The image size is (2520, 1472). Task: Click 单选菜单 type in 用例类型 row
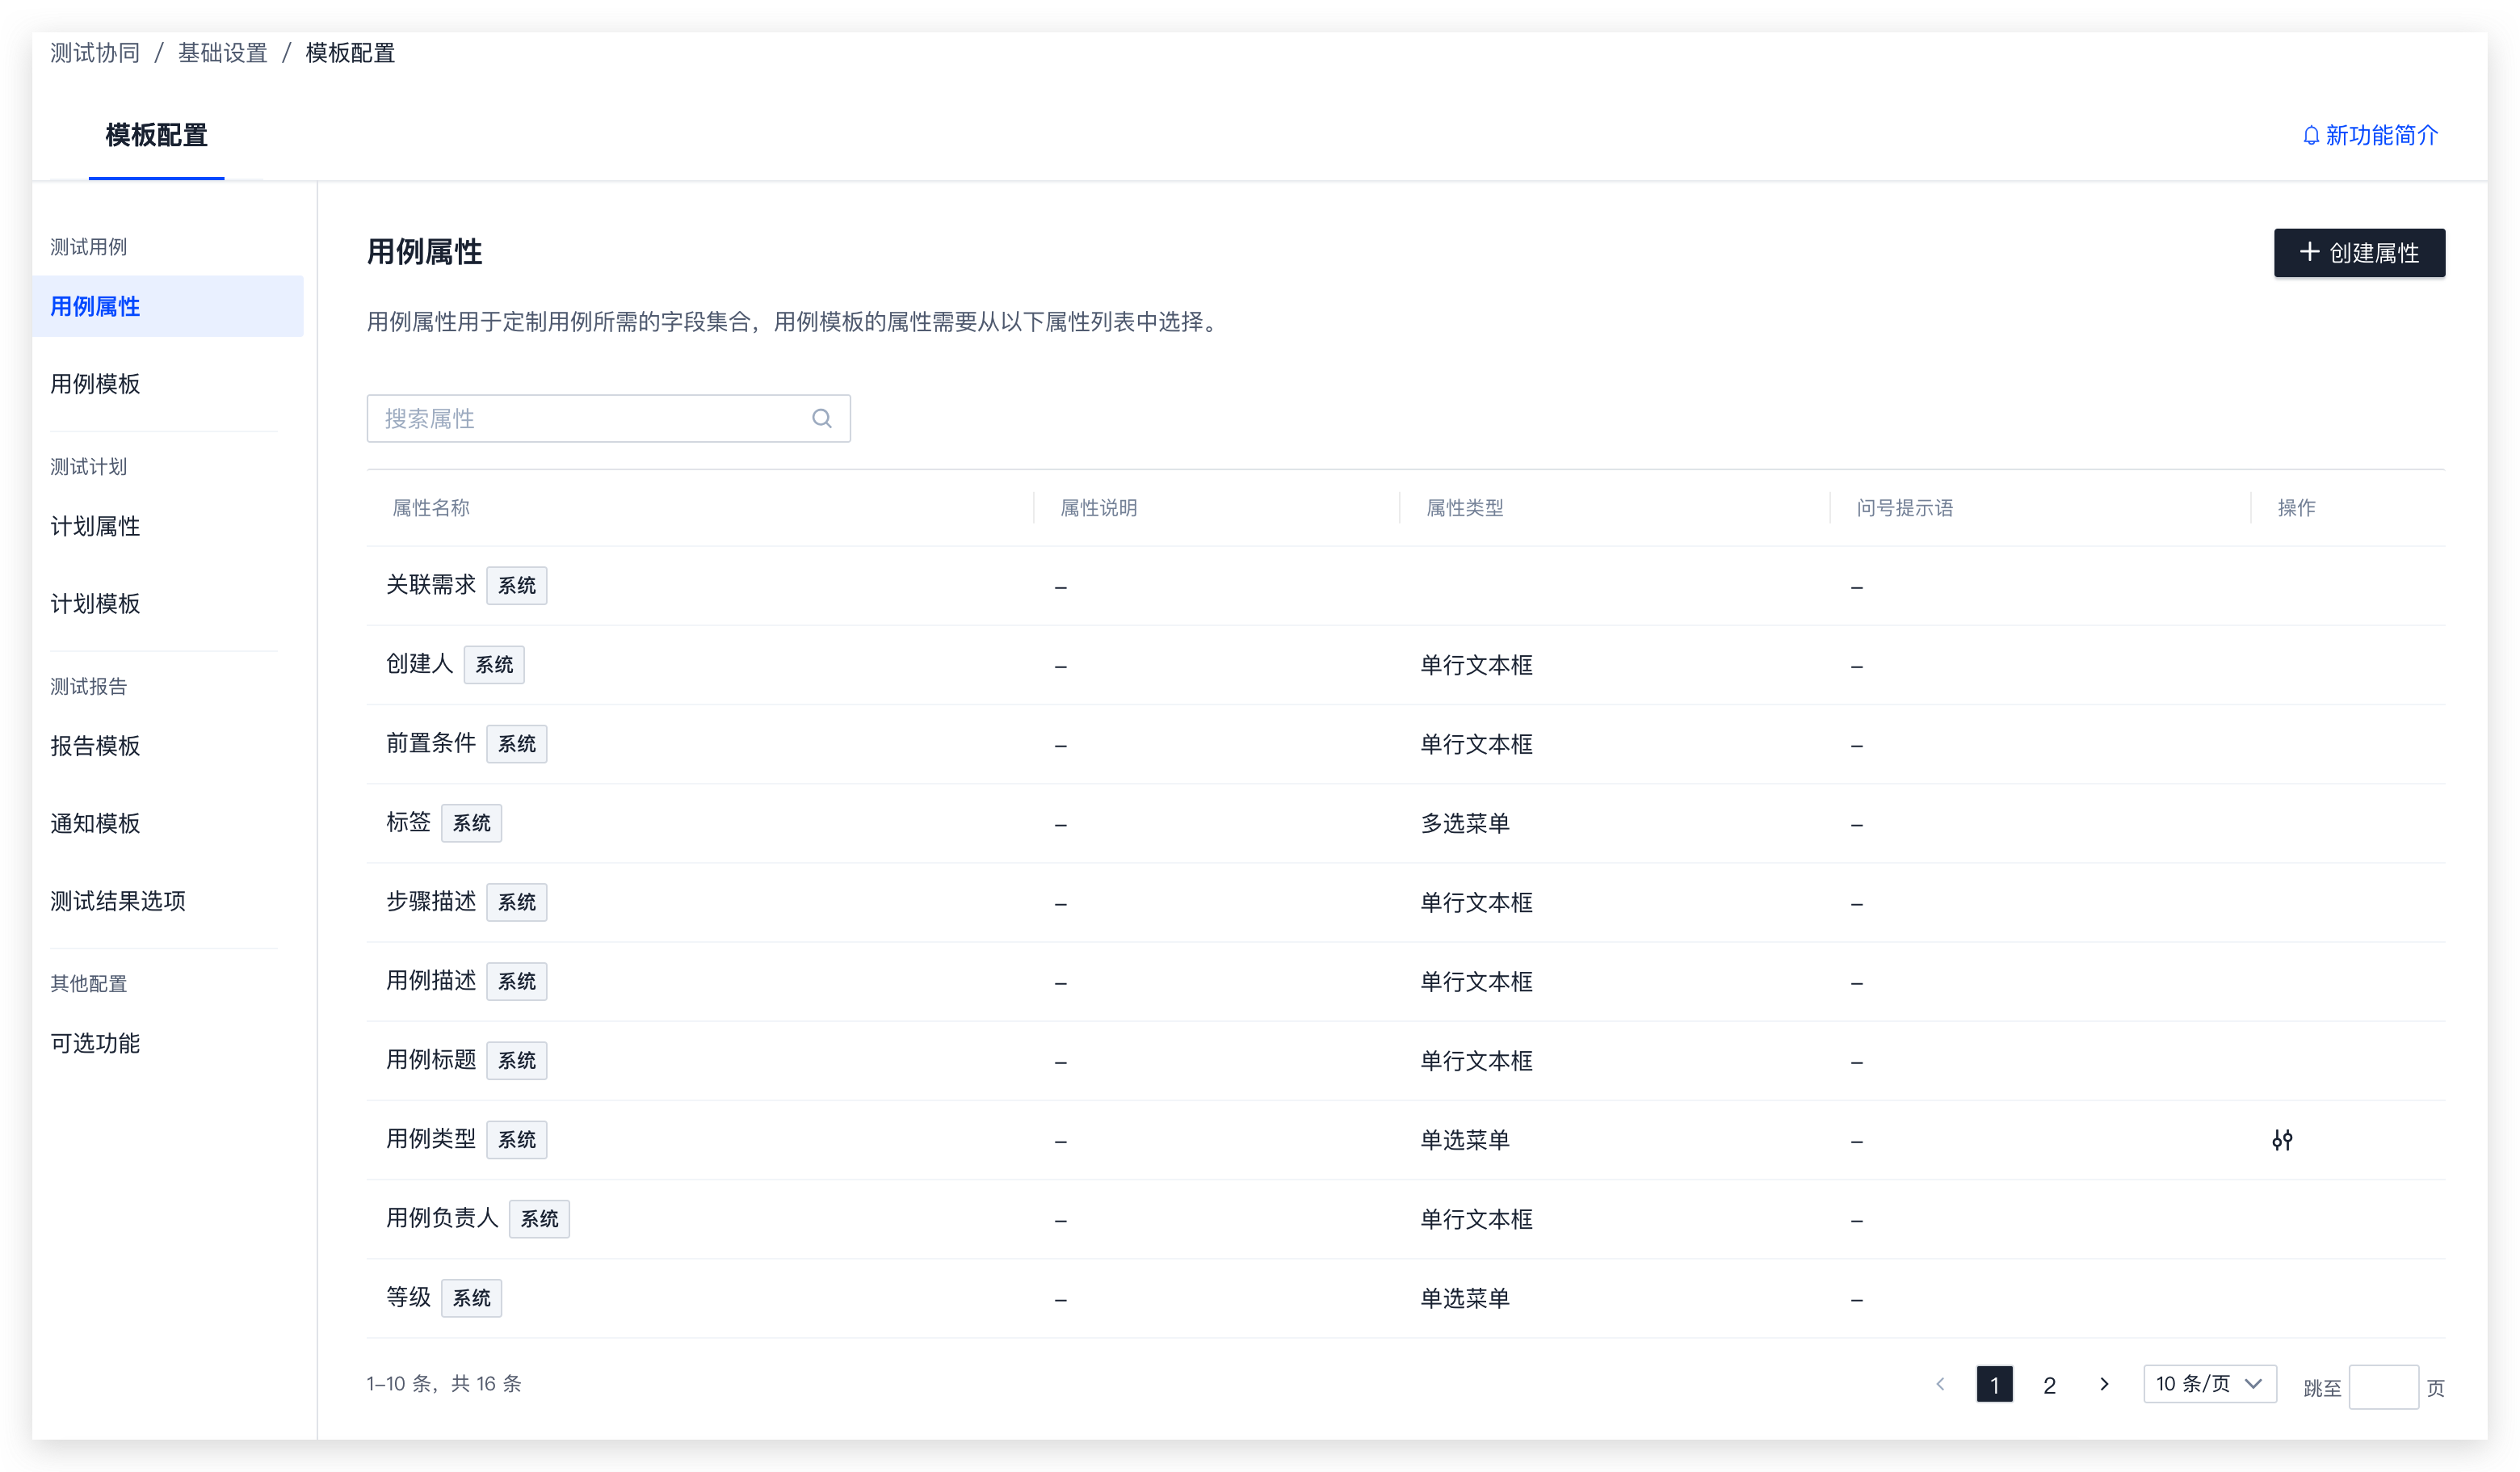pyautogui.click(x=1464, y=1140)
